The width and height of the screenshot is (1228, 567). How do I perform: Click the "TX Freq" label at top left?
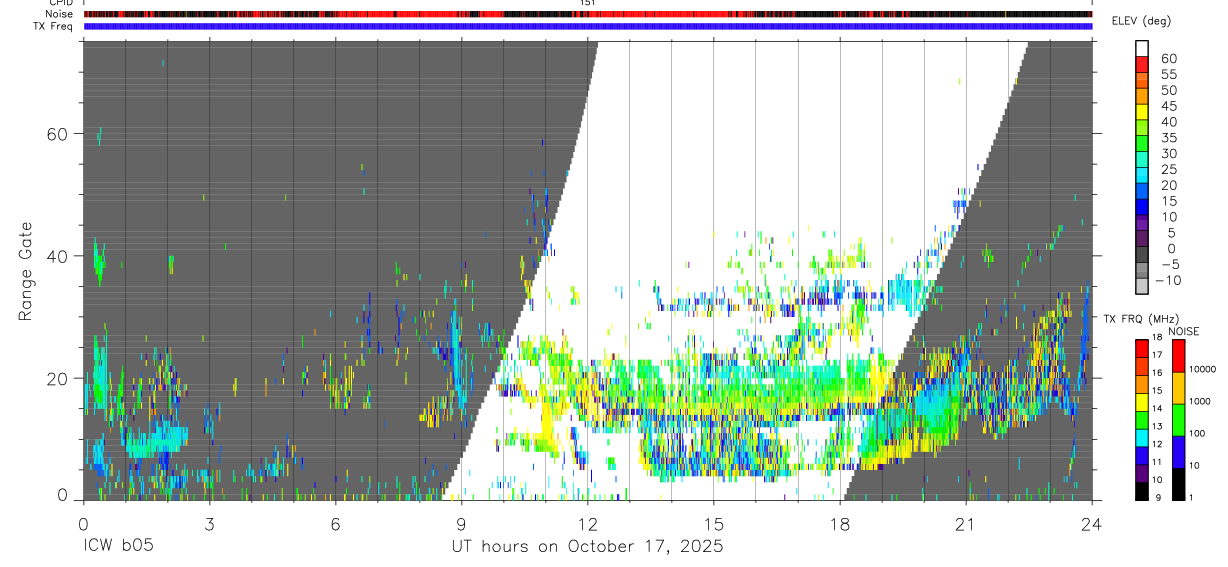coord(54,26)
